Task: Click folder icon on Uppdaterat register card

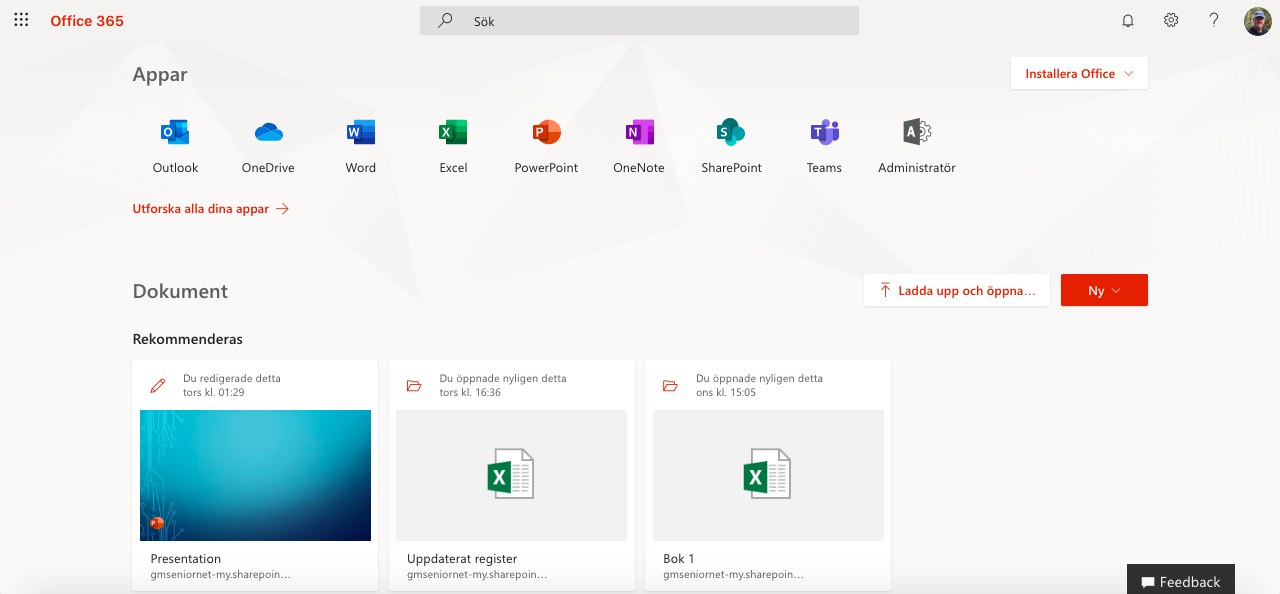Action: click(413, 385)
